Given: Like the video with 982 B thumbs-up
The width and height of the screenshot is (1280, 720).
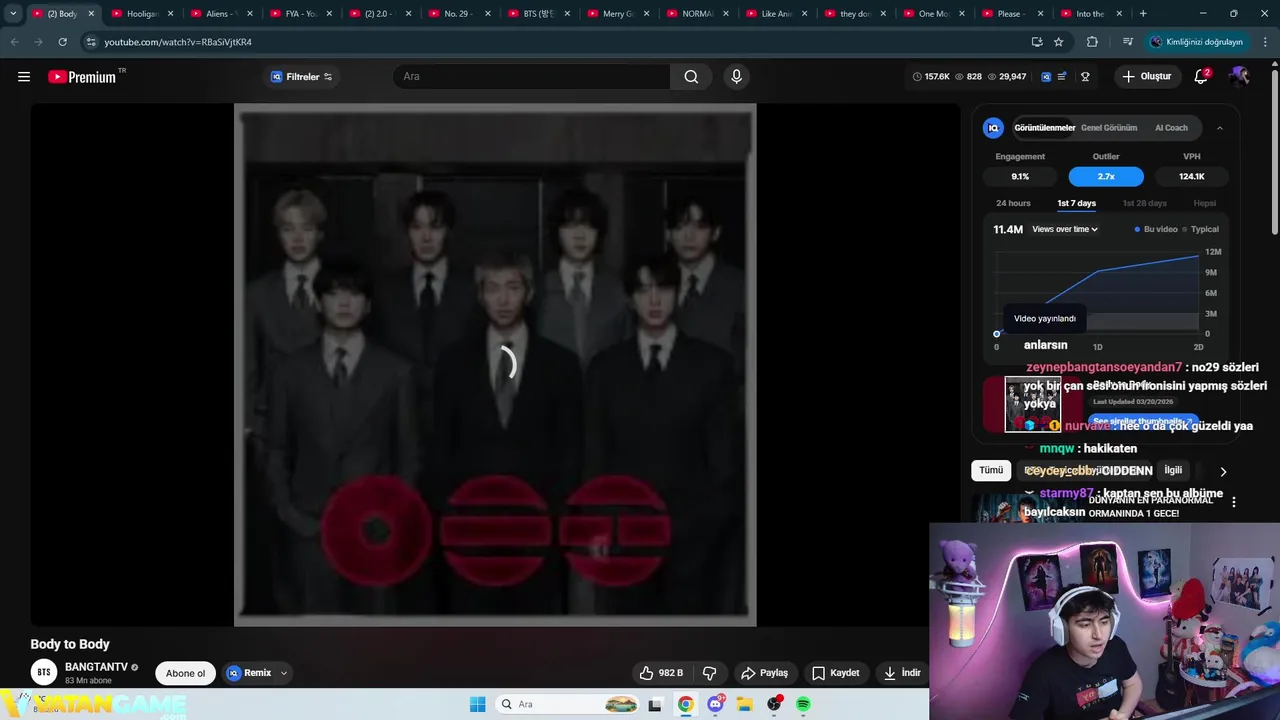Looking at the screenshot, I should tap(661, 673).
